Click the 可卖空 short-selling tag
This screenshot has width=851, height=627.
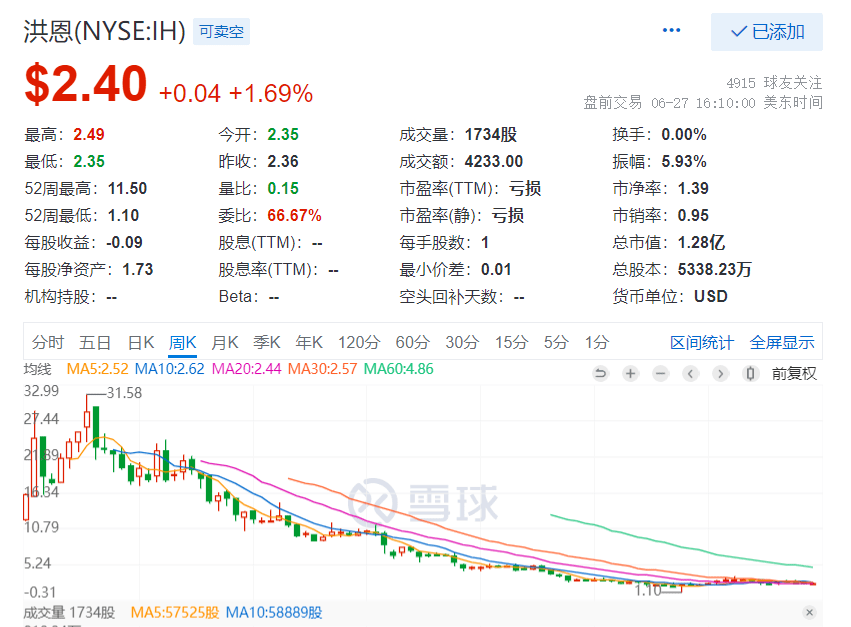pyautogui.click(x=221, y=32)
